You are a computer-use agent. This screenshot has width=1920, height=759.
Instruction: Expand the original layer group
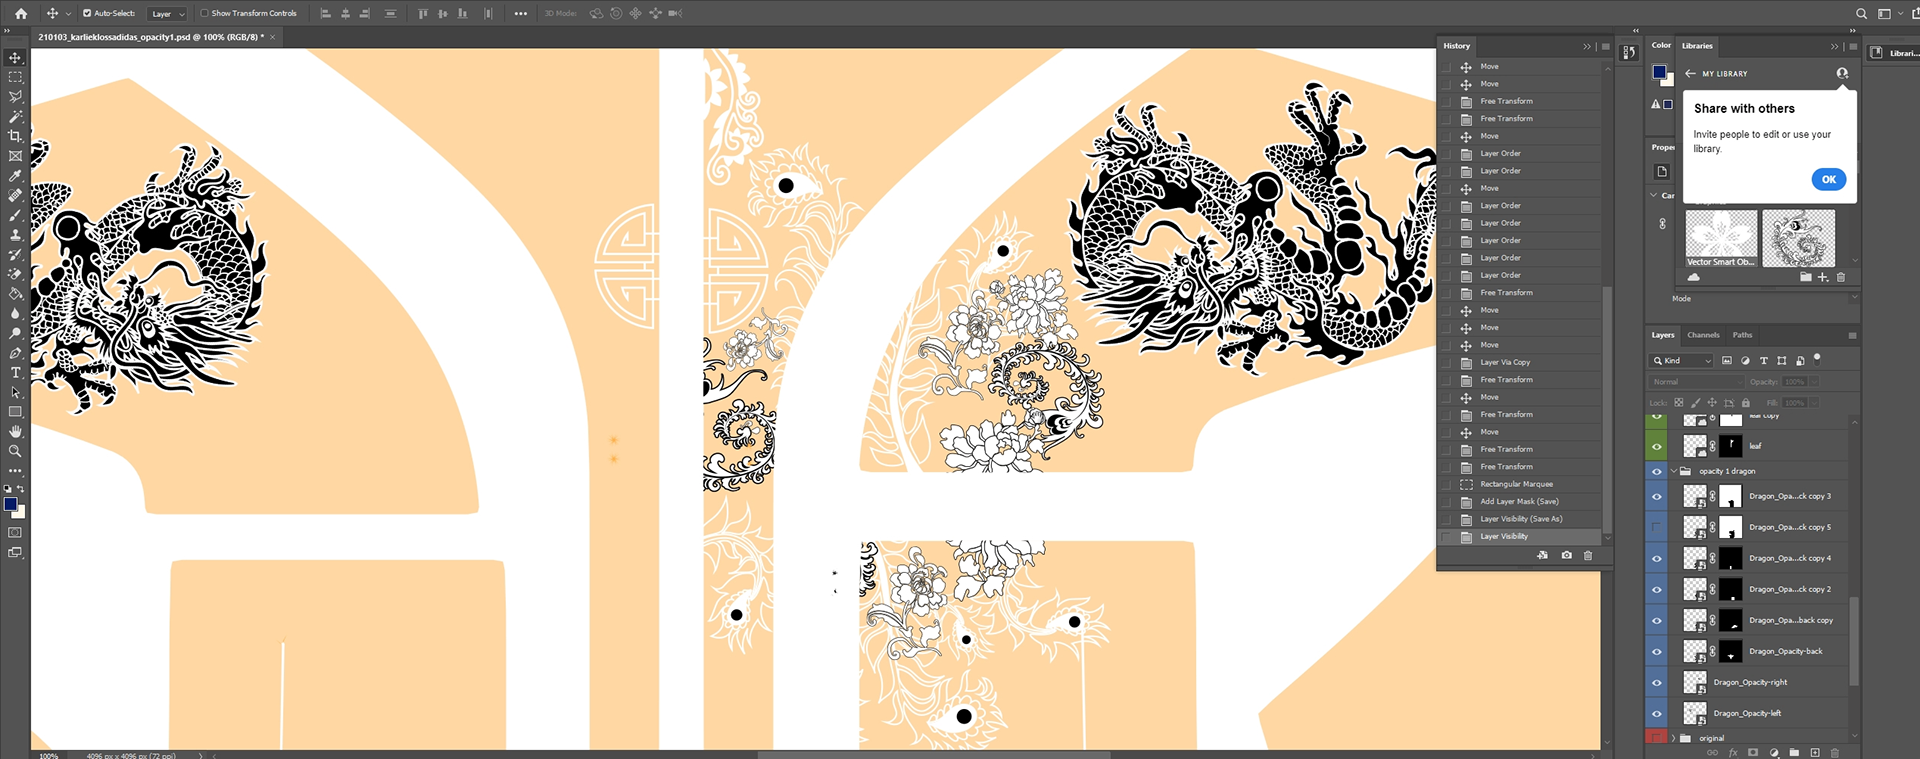click(1674, 738)
